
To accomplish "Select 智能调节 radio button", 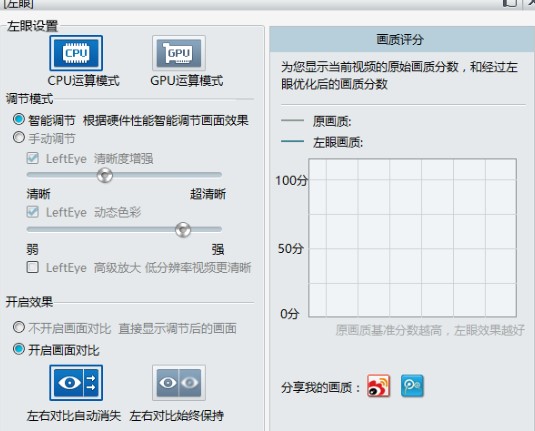I will (x=19, y=119).
